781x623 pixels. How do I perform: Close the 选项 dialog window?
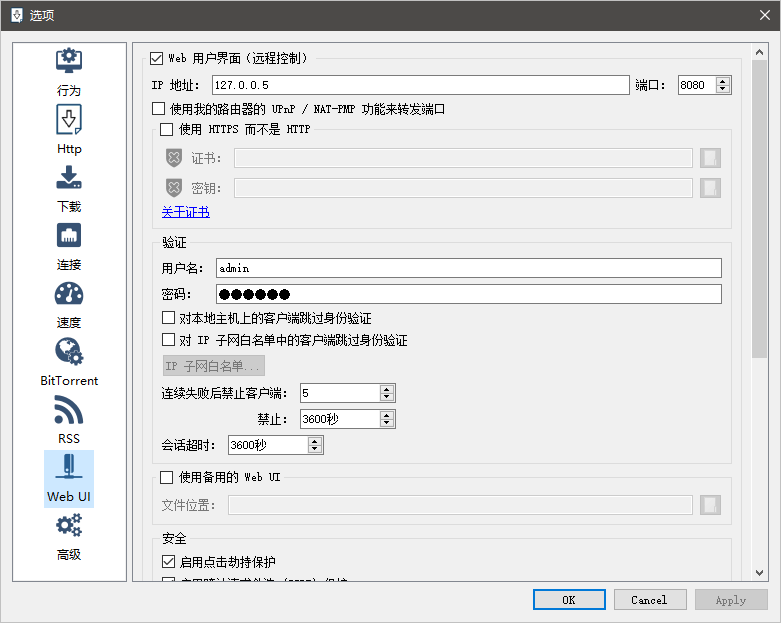point(765,15)
